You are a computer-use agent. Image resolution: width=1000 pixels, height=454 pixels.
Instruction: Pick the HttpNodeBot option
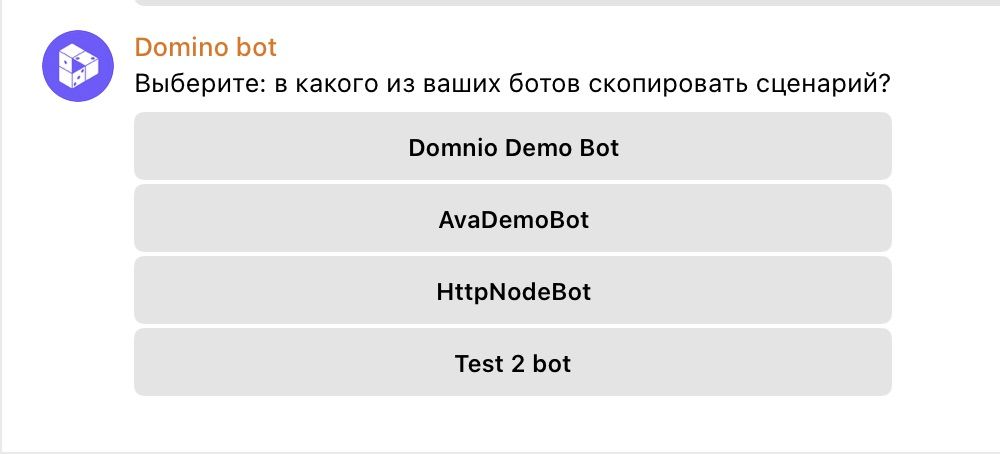(513, 291)
